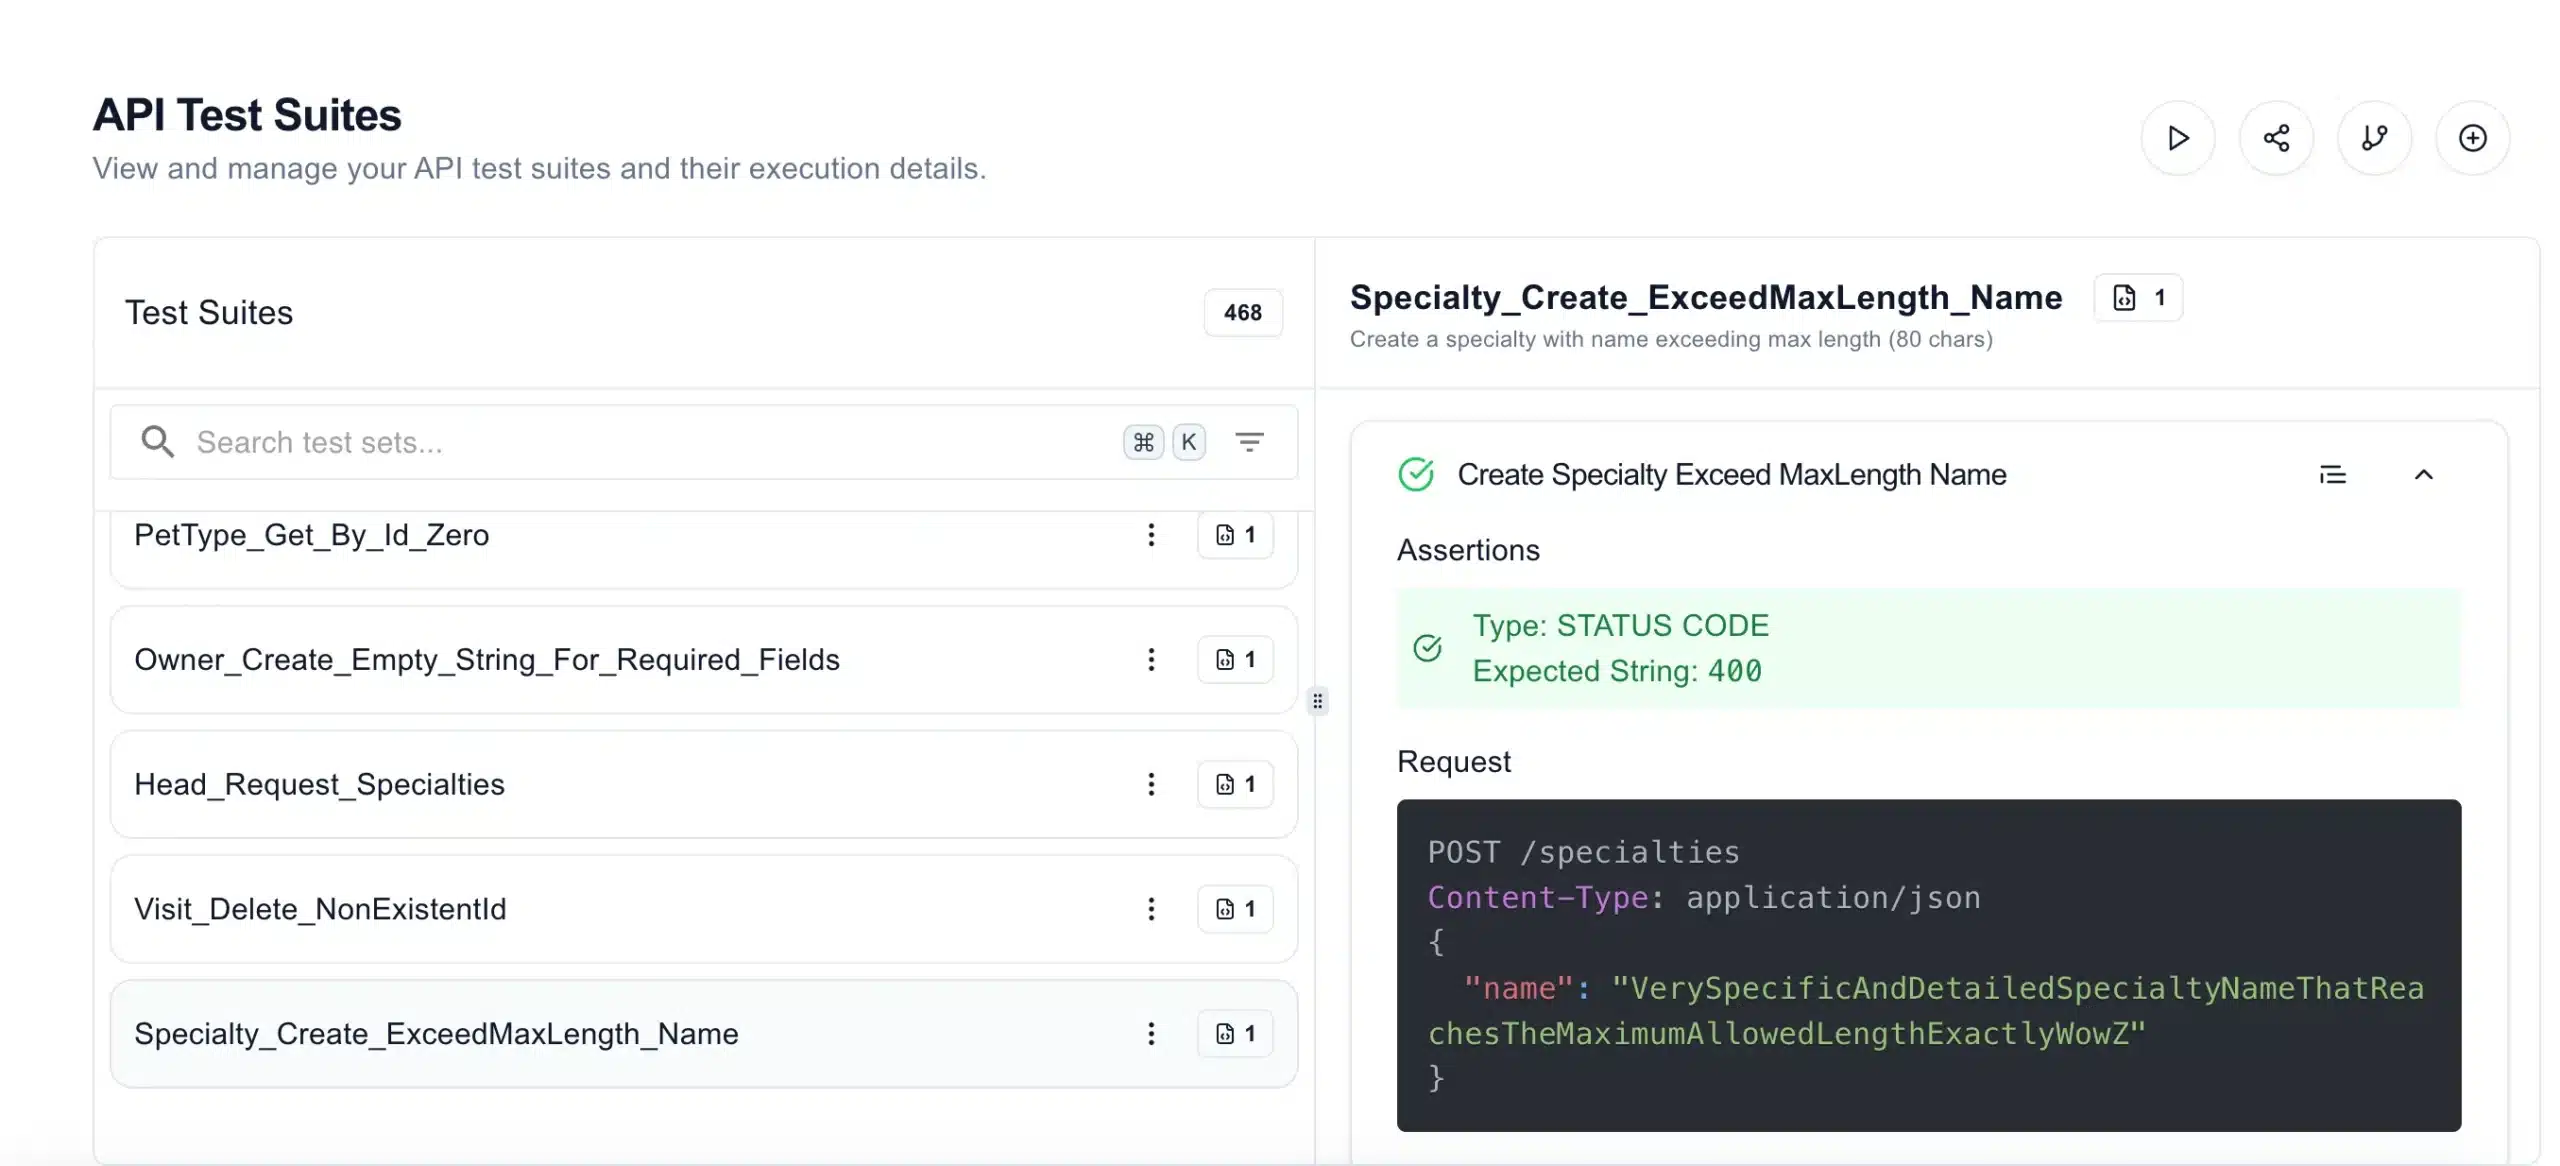2560x1166 pixels.
Task: Click Type: STATUS CODE assertion text
Action: tap(1620, 625)
